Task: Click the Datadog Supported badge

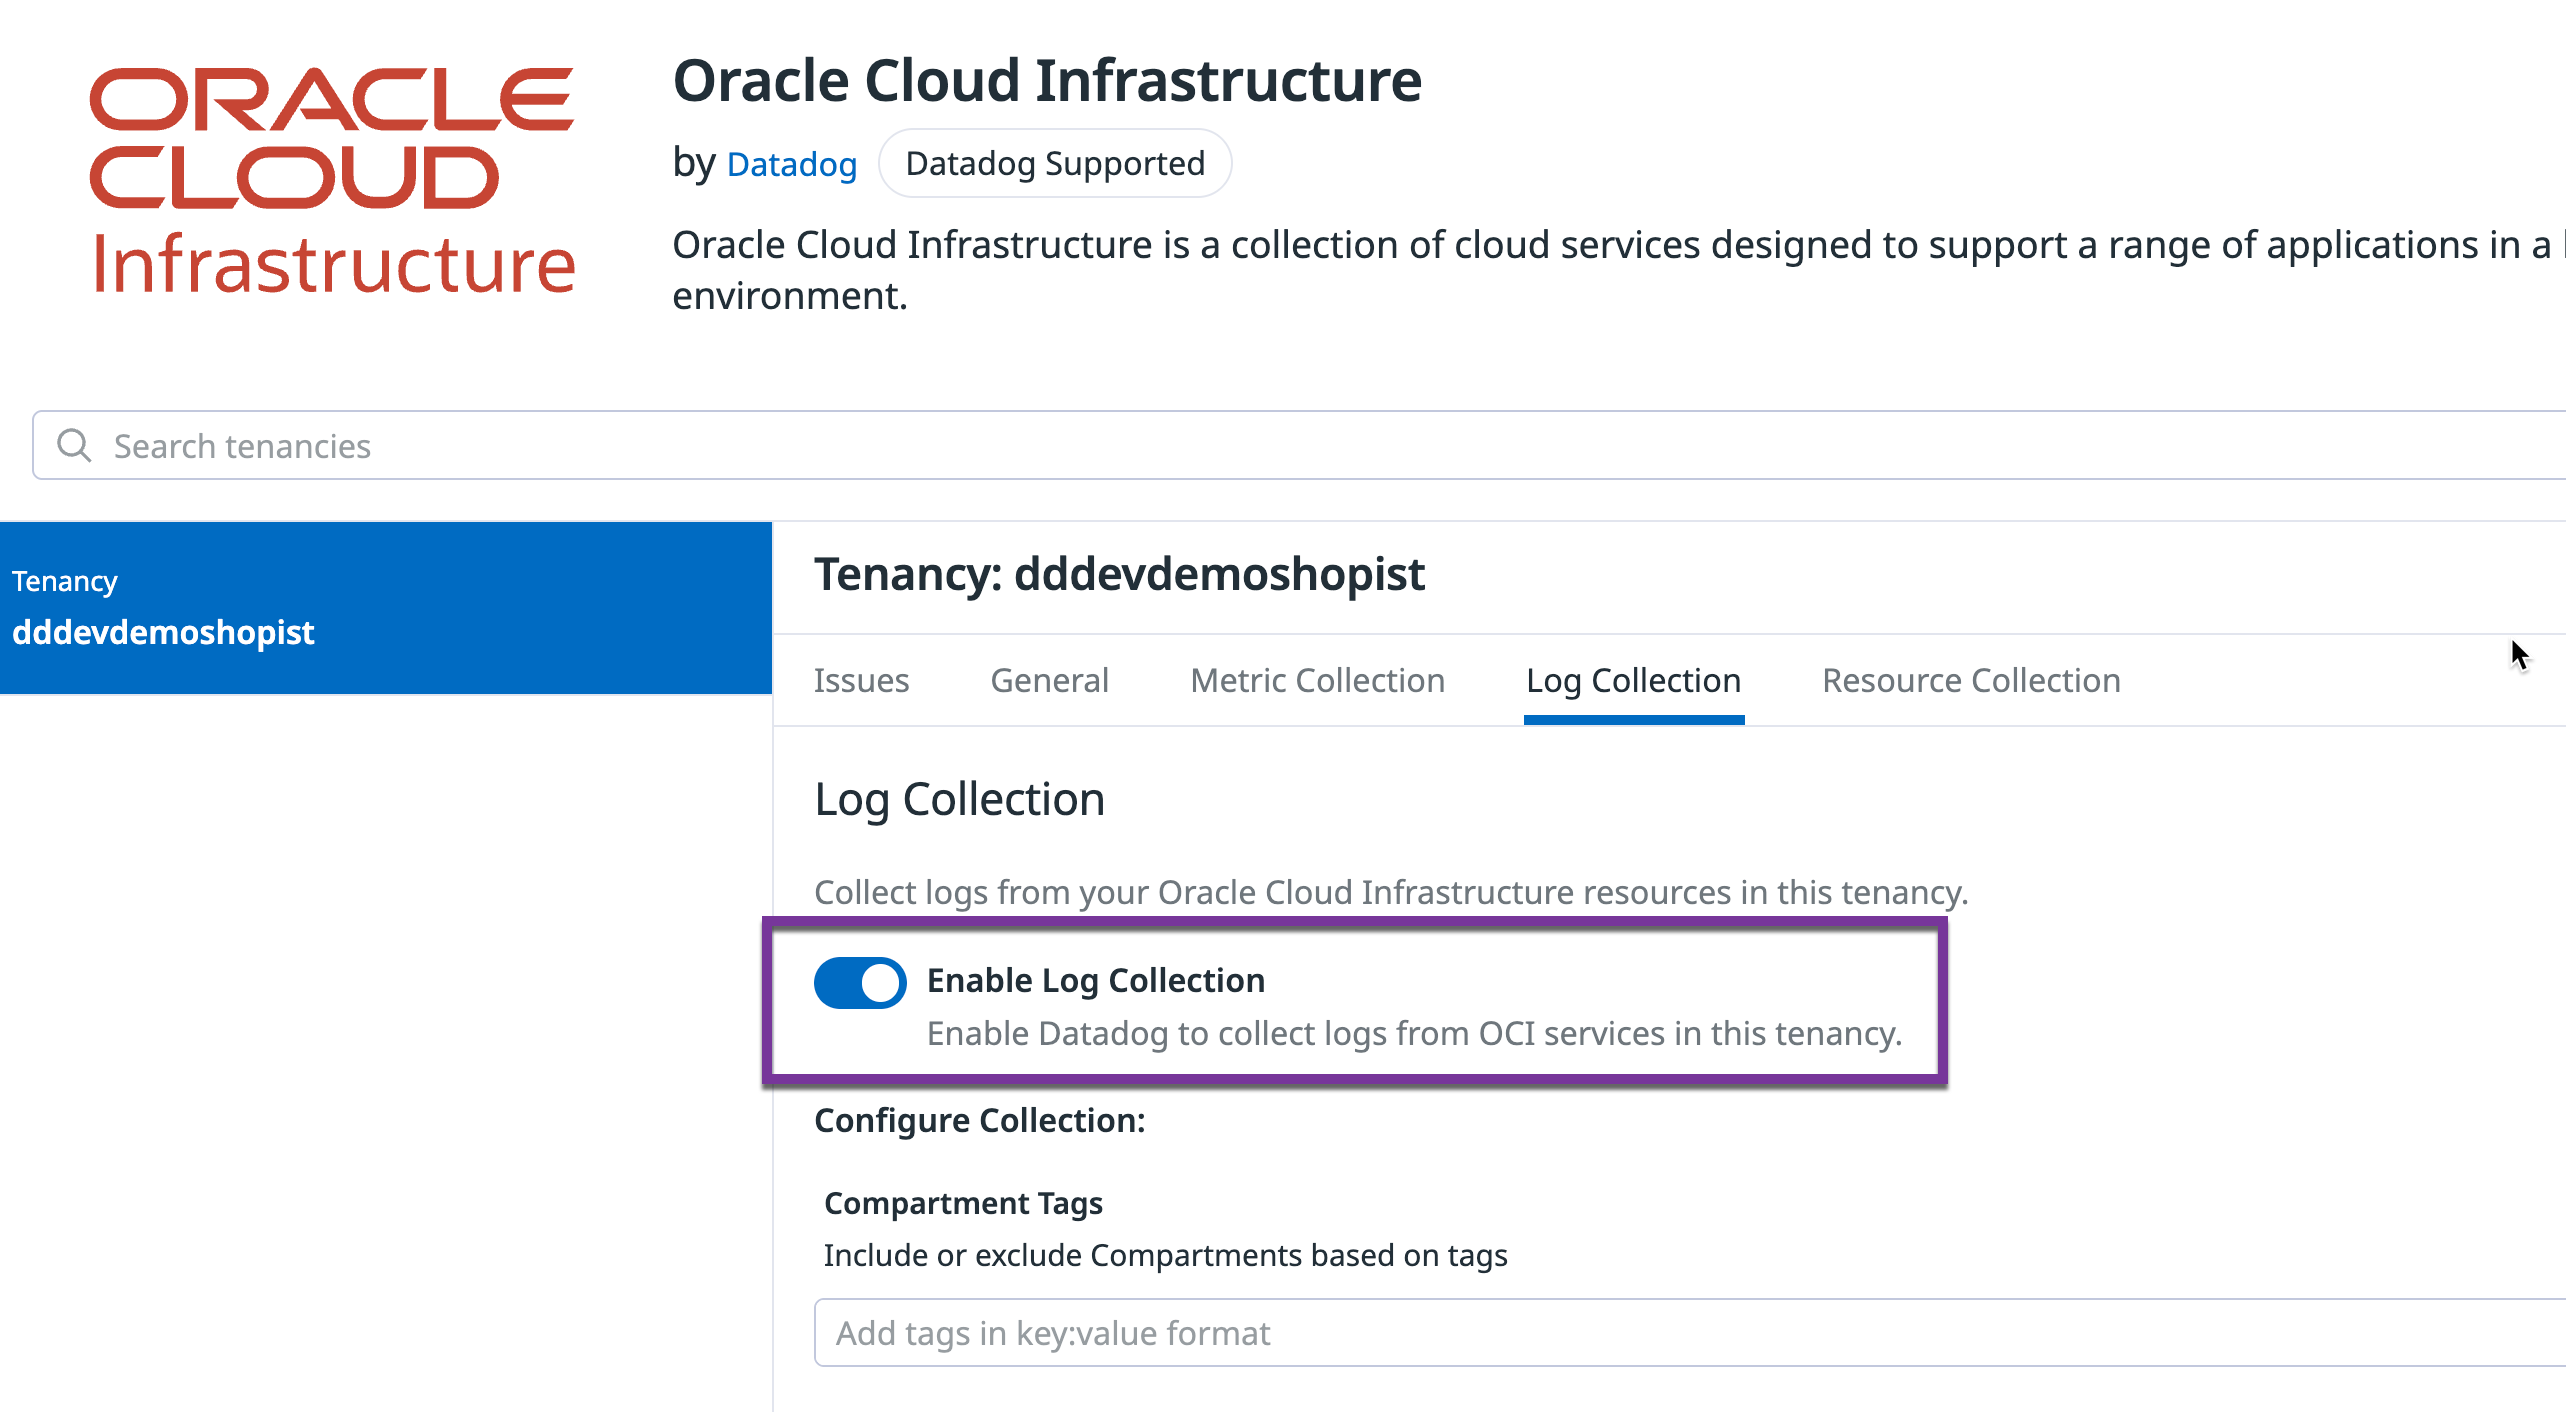Action: pyautogui.click(x=1054, y=164)
